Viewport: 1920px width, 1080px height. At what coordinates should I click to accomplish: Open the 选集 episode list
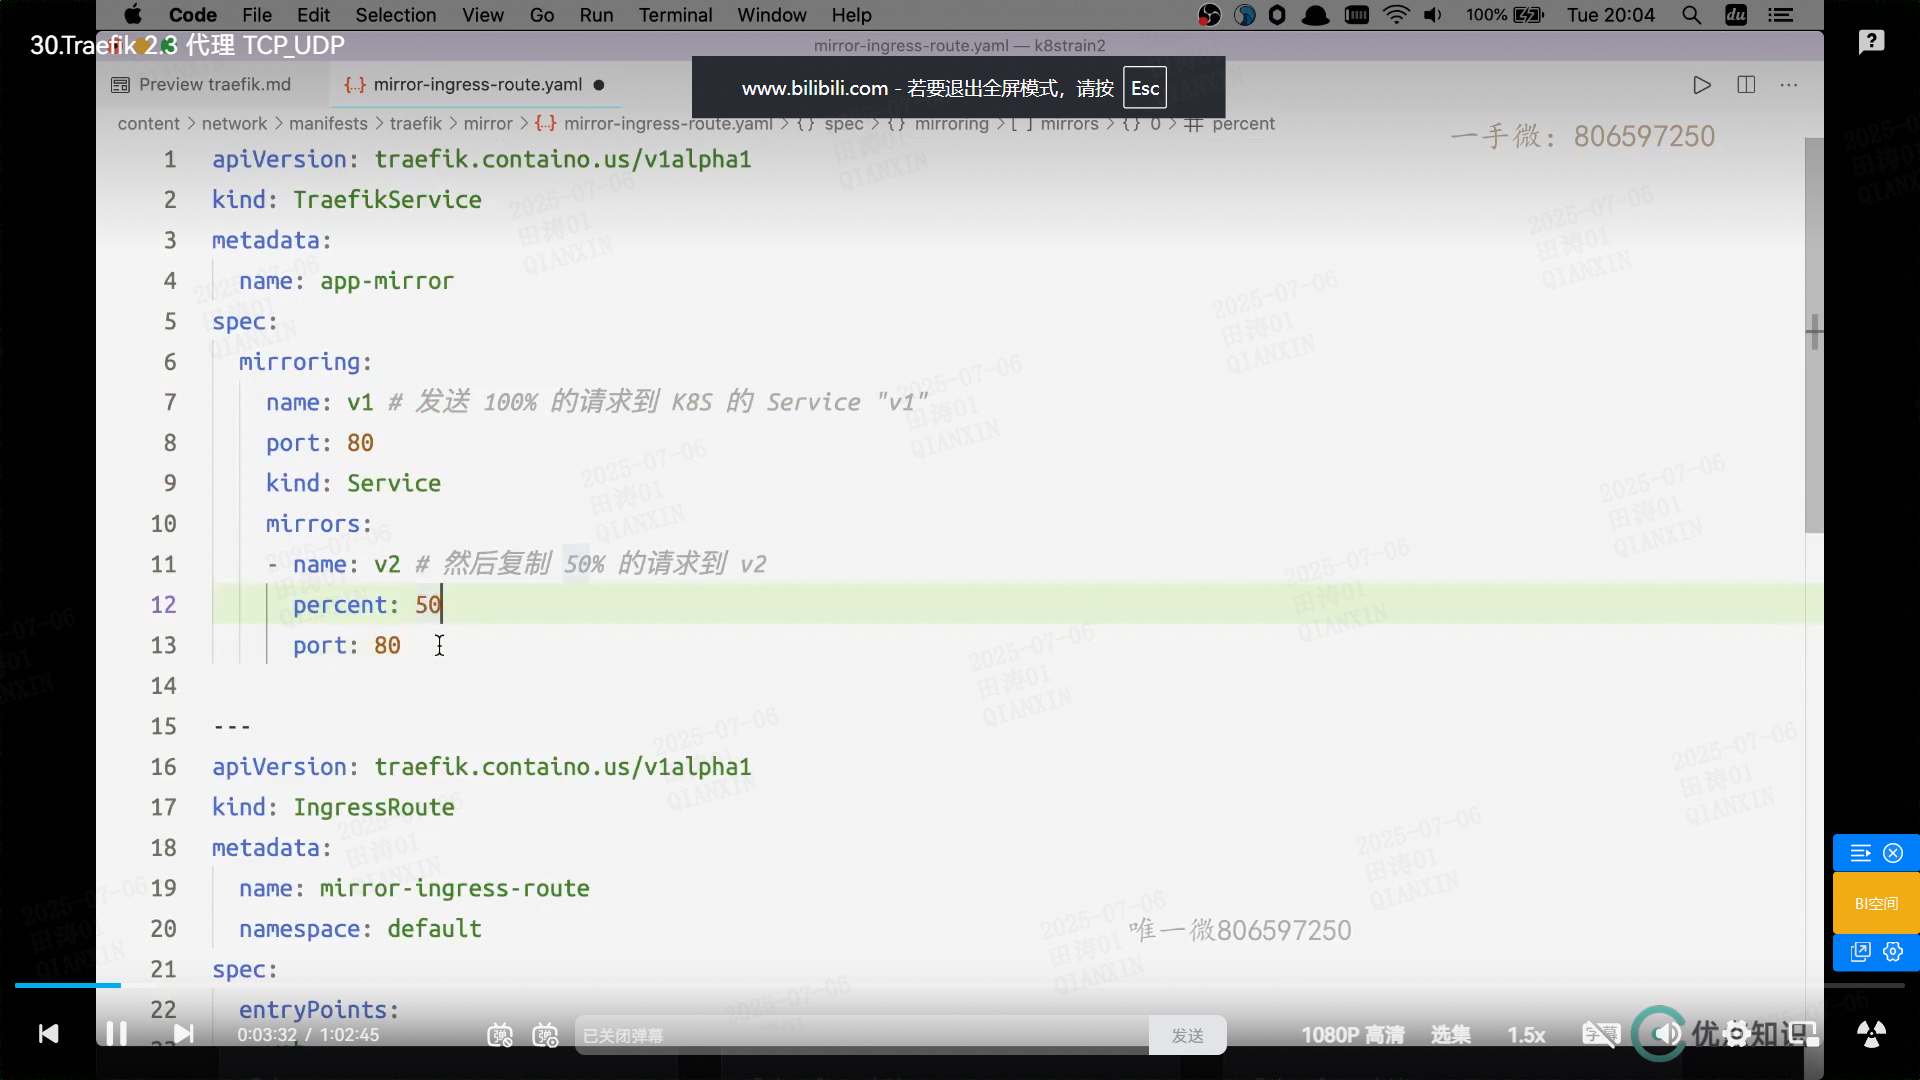coord(1450,1035)
